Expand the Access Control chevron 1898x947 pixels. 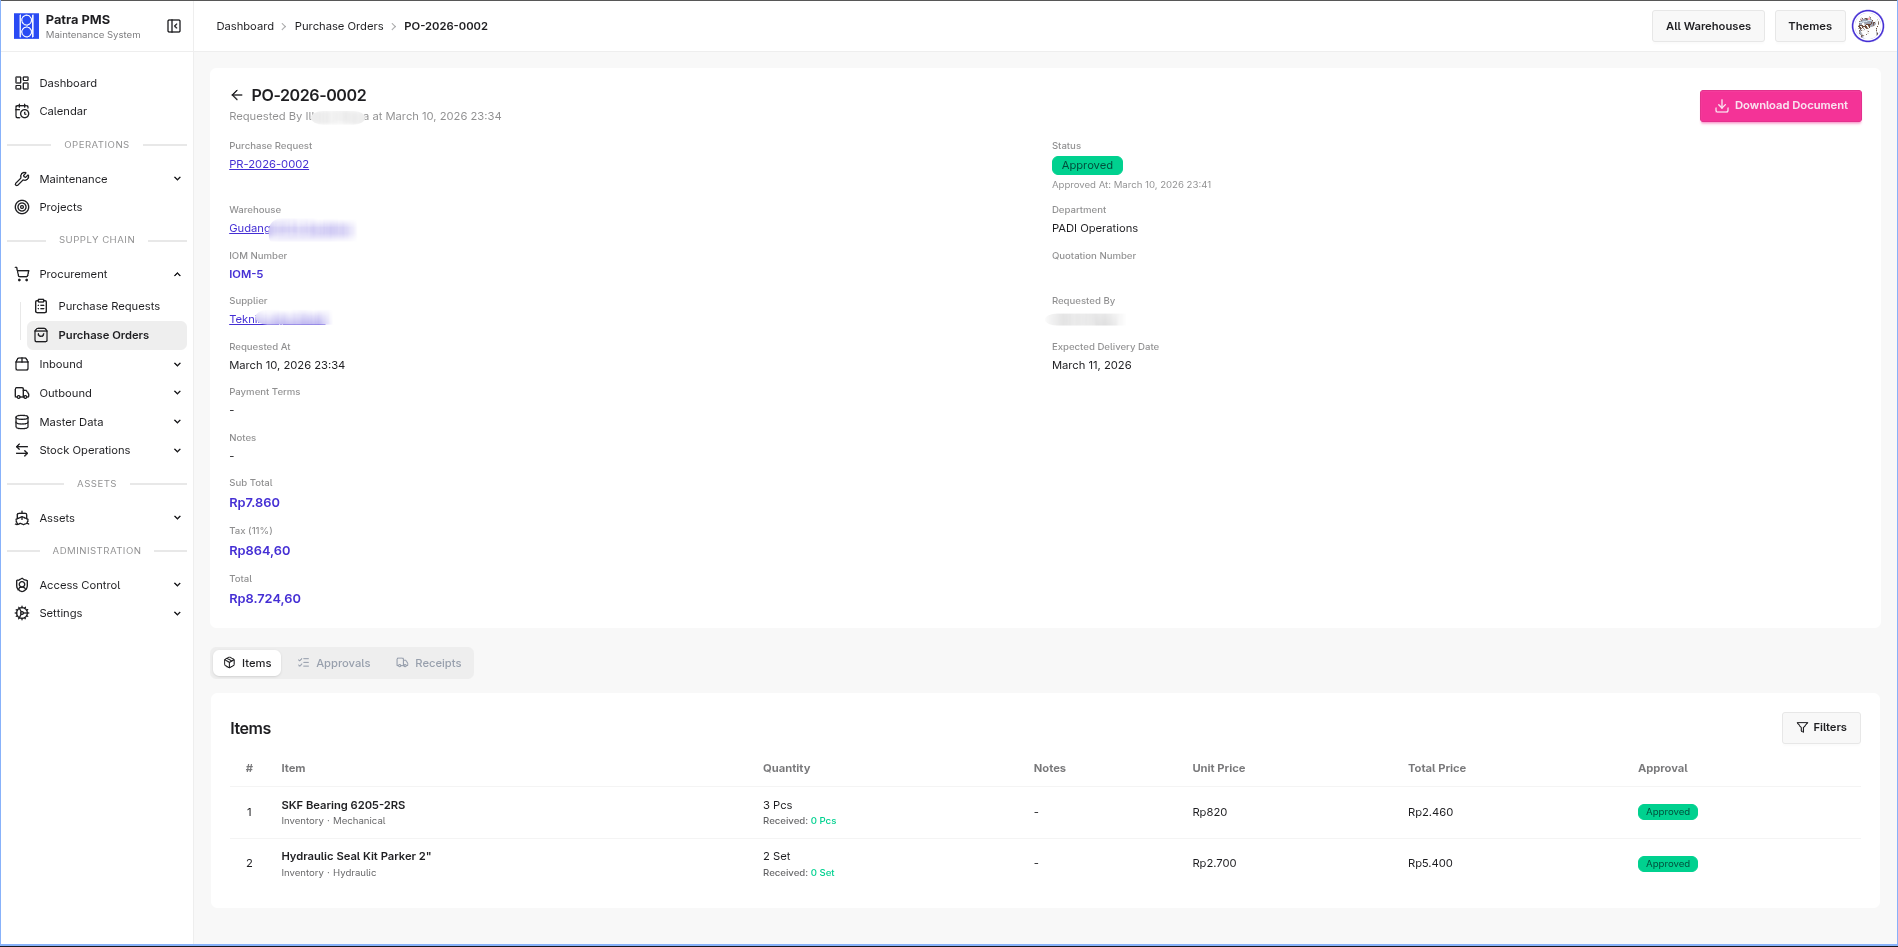pyautogui.click(x=177, y=585)
